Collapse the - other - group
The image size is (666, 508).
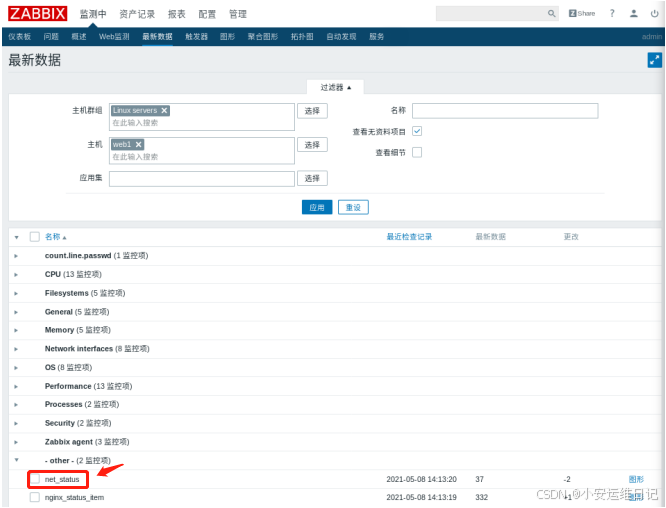point(16,460)
